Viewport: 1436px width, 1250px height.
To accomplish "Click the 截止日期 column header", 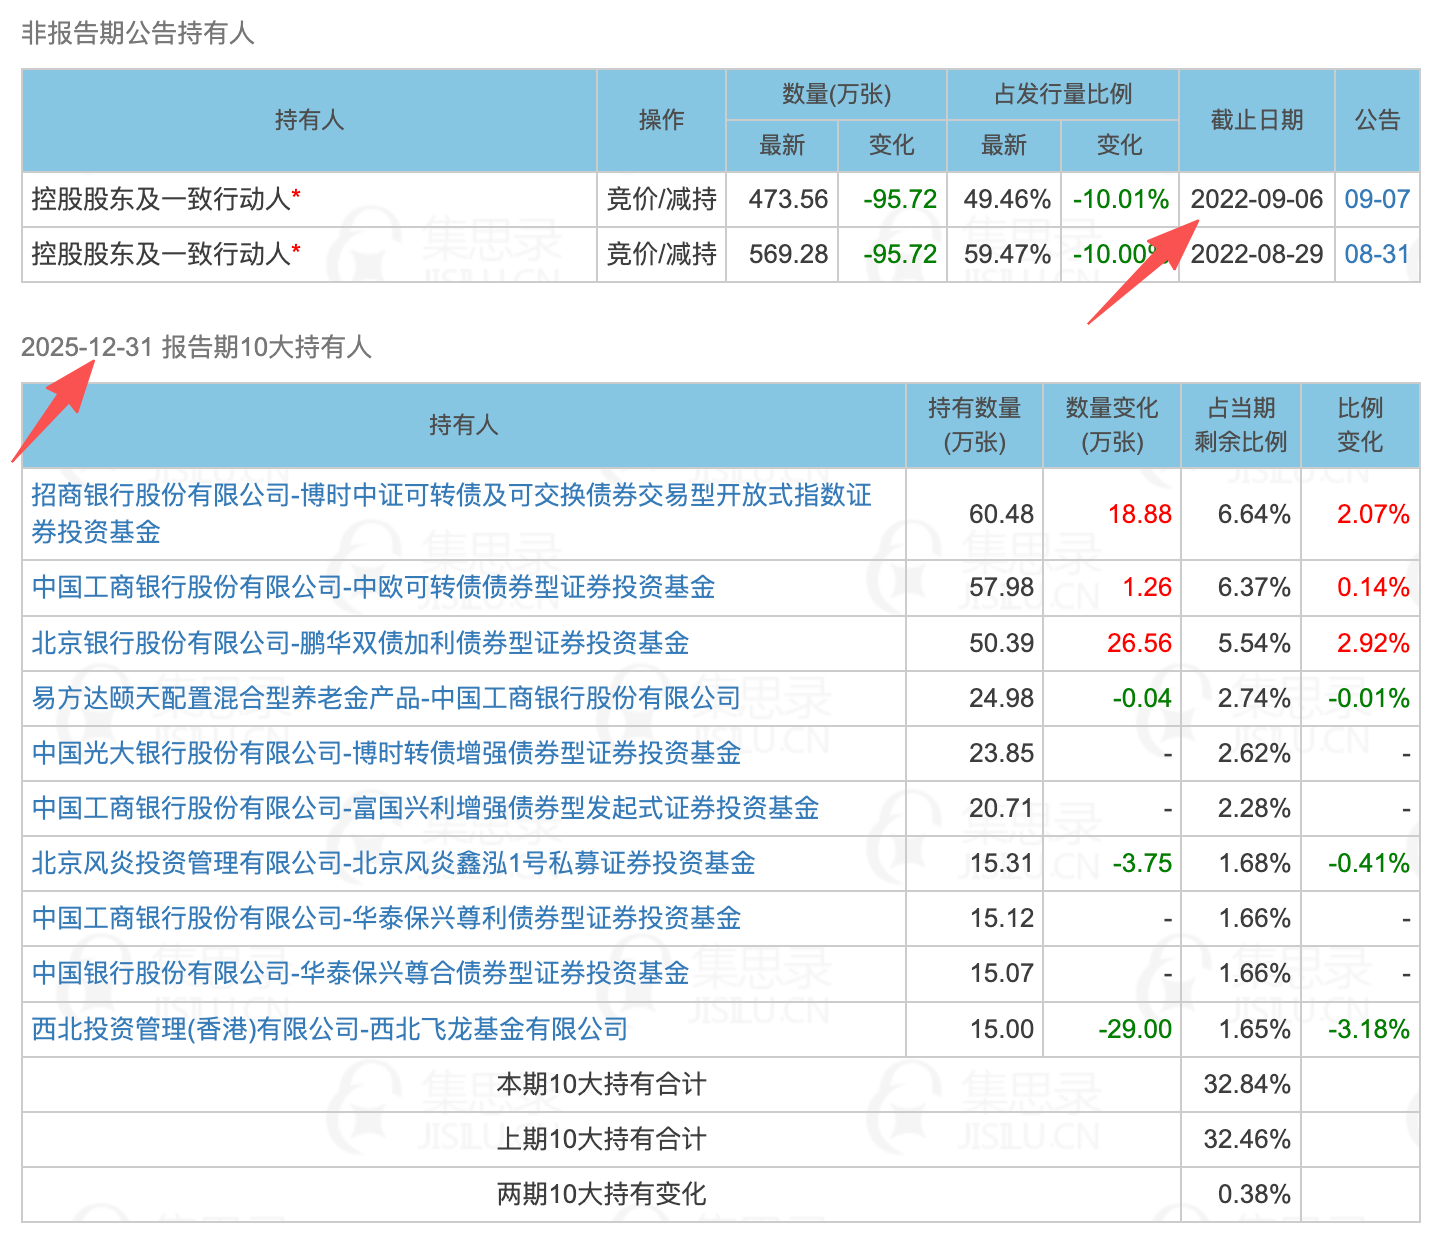I will tap(1256, 120).
